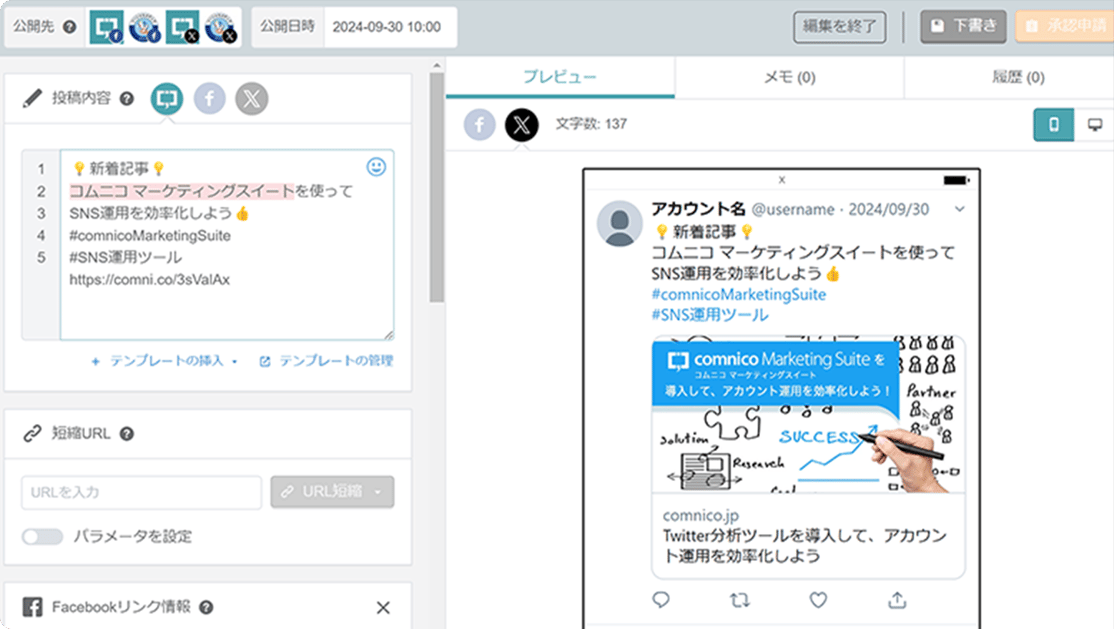This screenshot has width=1114, height=629.
Task: Click the reply icon in the preview
Action: 661,600
